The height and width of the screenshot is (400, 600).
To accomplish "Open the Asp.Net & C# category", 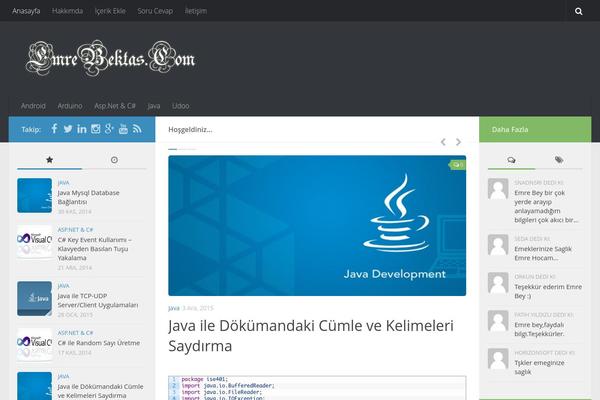I will (115, 106).
